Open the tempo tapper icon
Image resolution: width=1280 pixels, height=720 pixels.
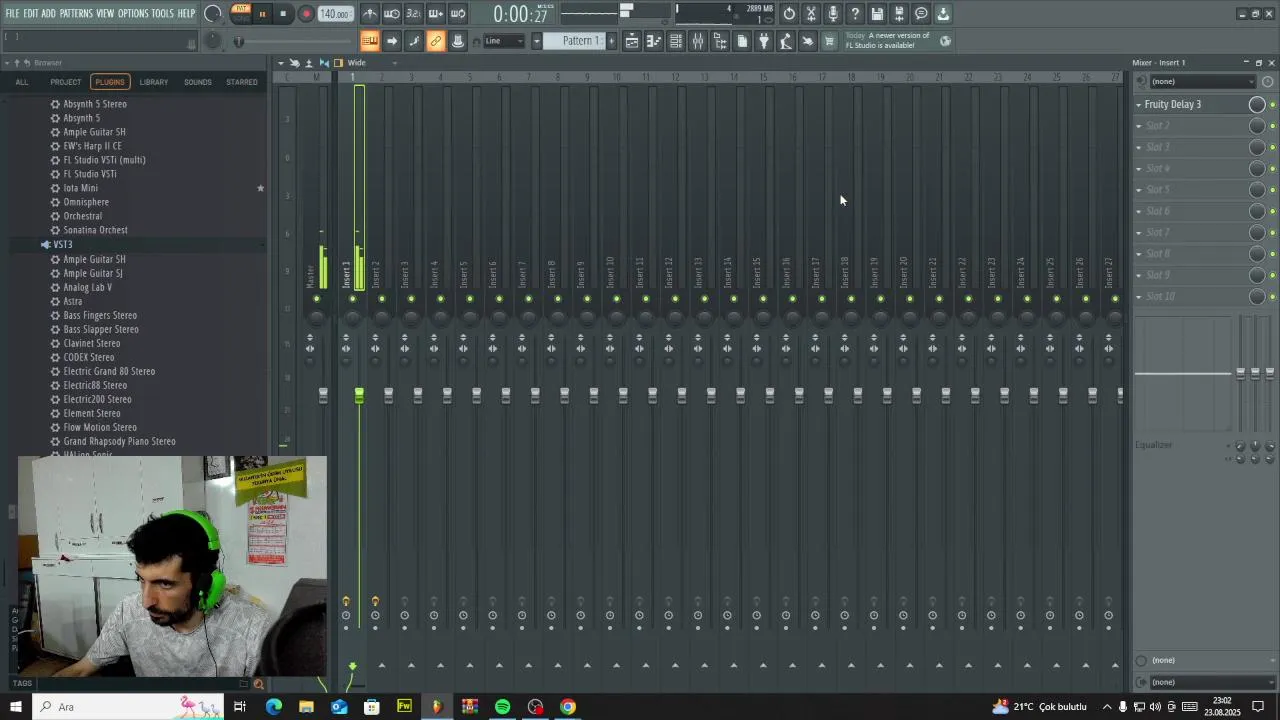(x=786, y=41)
